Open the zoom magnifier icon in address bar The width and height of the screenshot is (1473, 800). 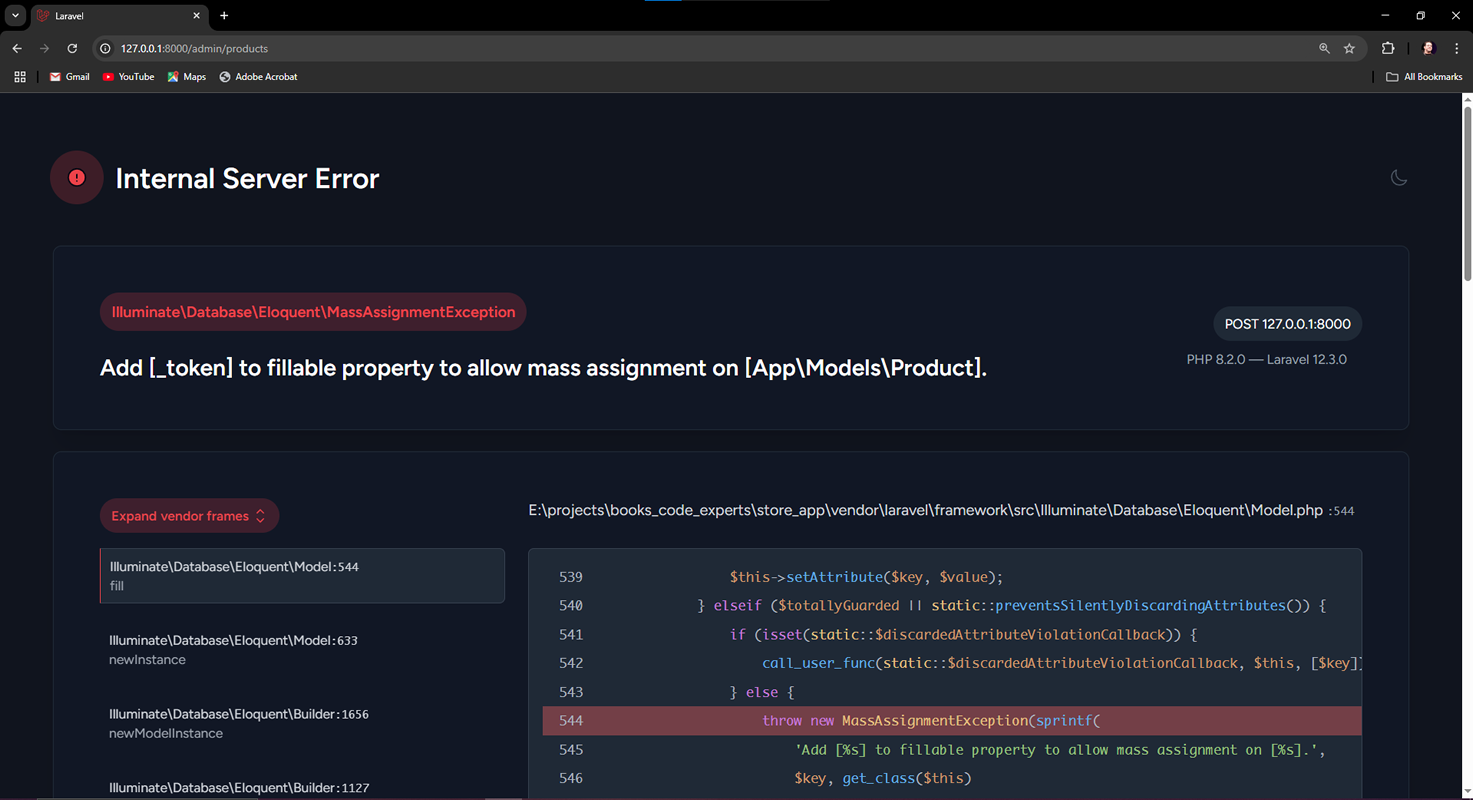1324,48
